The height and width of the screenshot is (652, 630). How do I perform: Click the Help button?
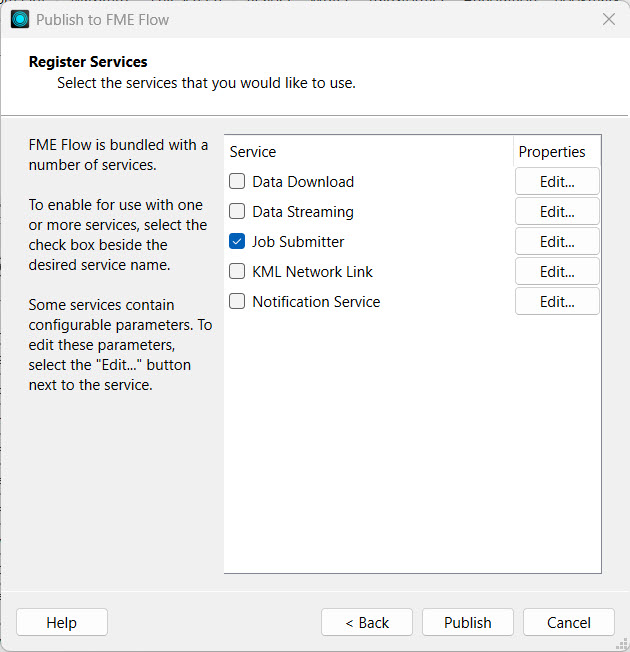(62, 623)
